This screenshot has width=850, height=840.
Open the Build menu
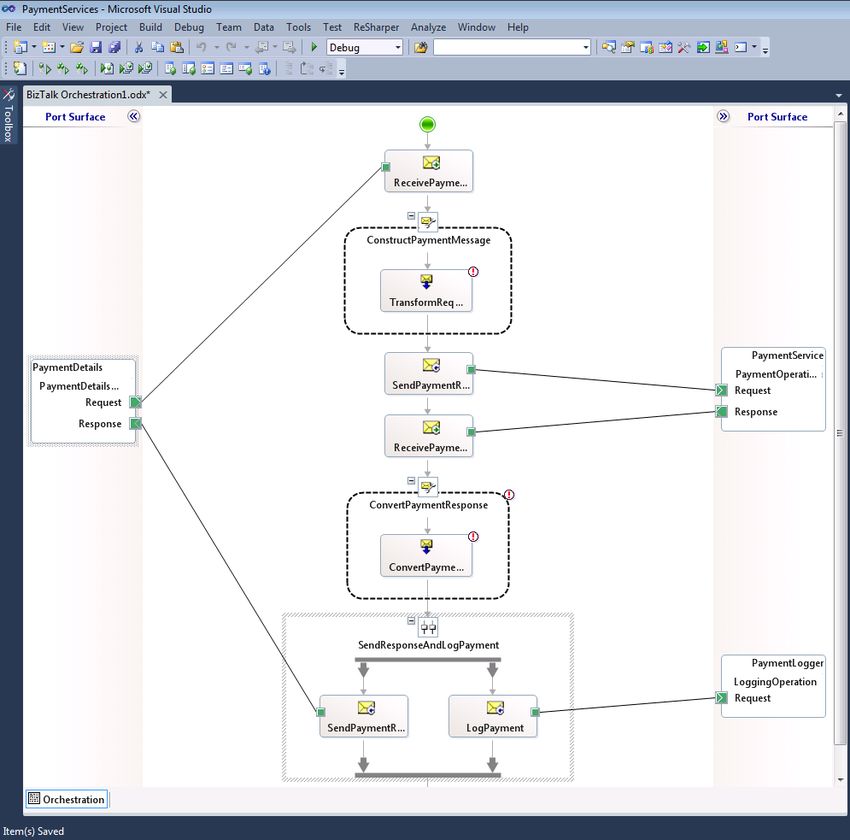point(150,27)
